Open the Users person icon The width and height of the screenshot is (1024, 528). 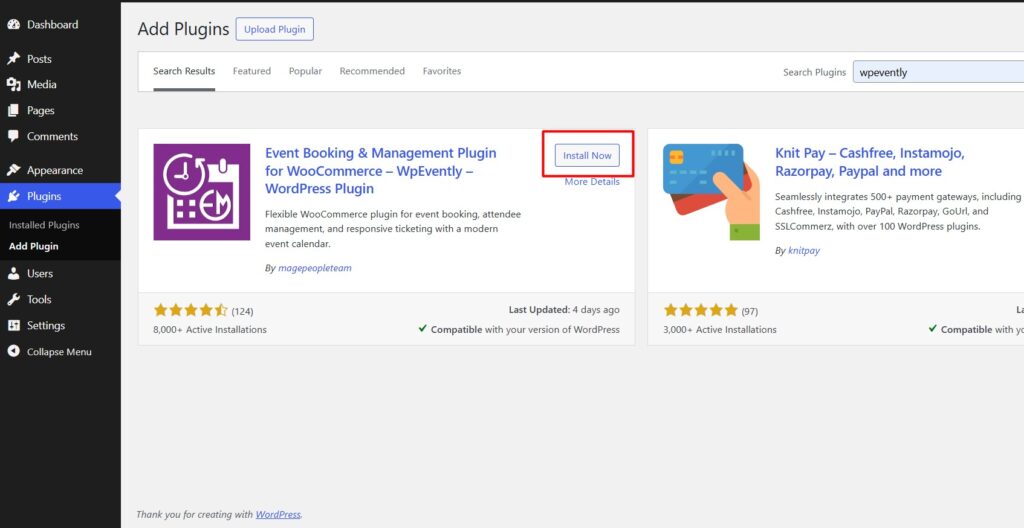click(13, 274)
